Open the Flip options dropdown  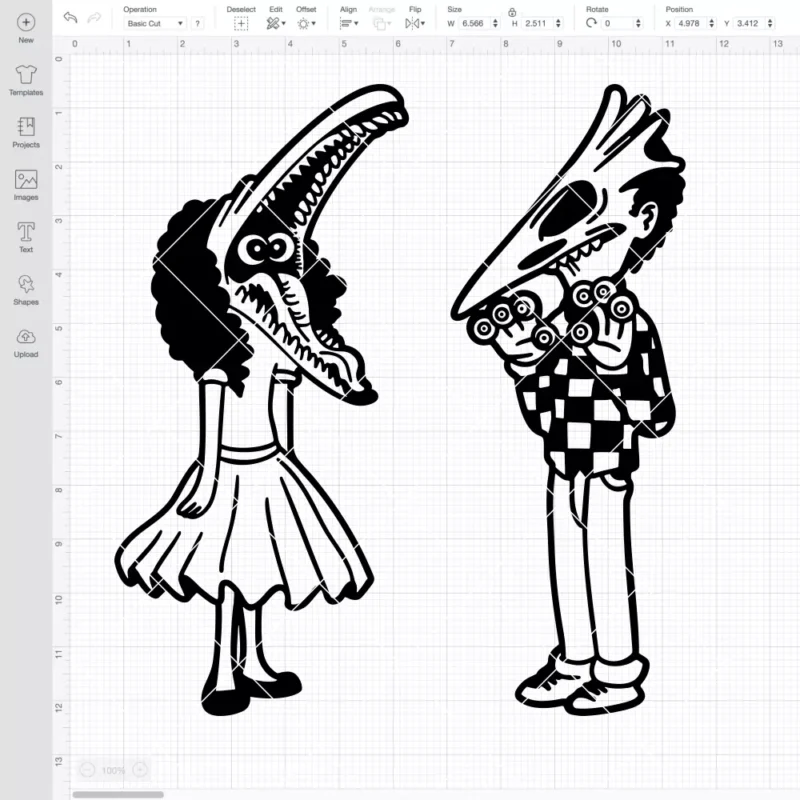point(415,23)
